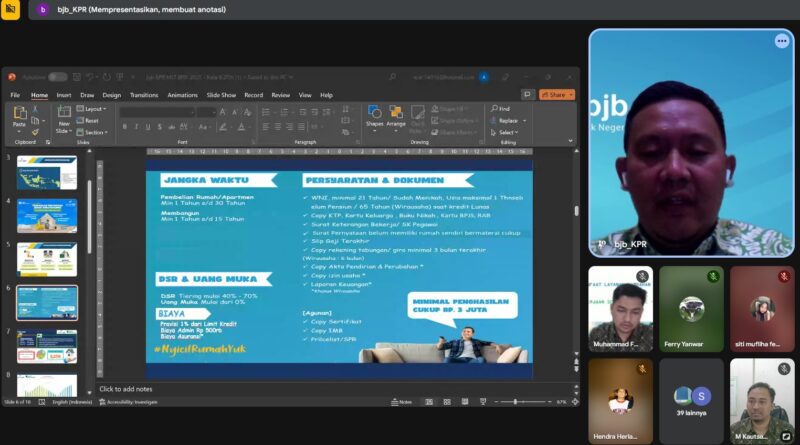Select slide 5 thumbnail in slide panel
The width and height of the screenshot is (800, 445).
click(46, 259)
